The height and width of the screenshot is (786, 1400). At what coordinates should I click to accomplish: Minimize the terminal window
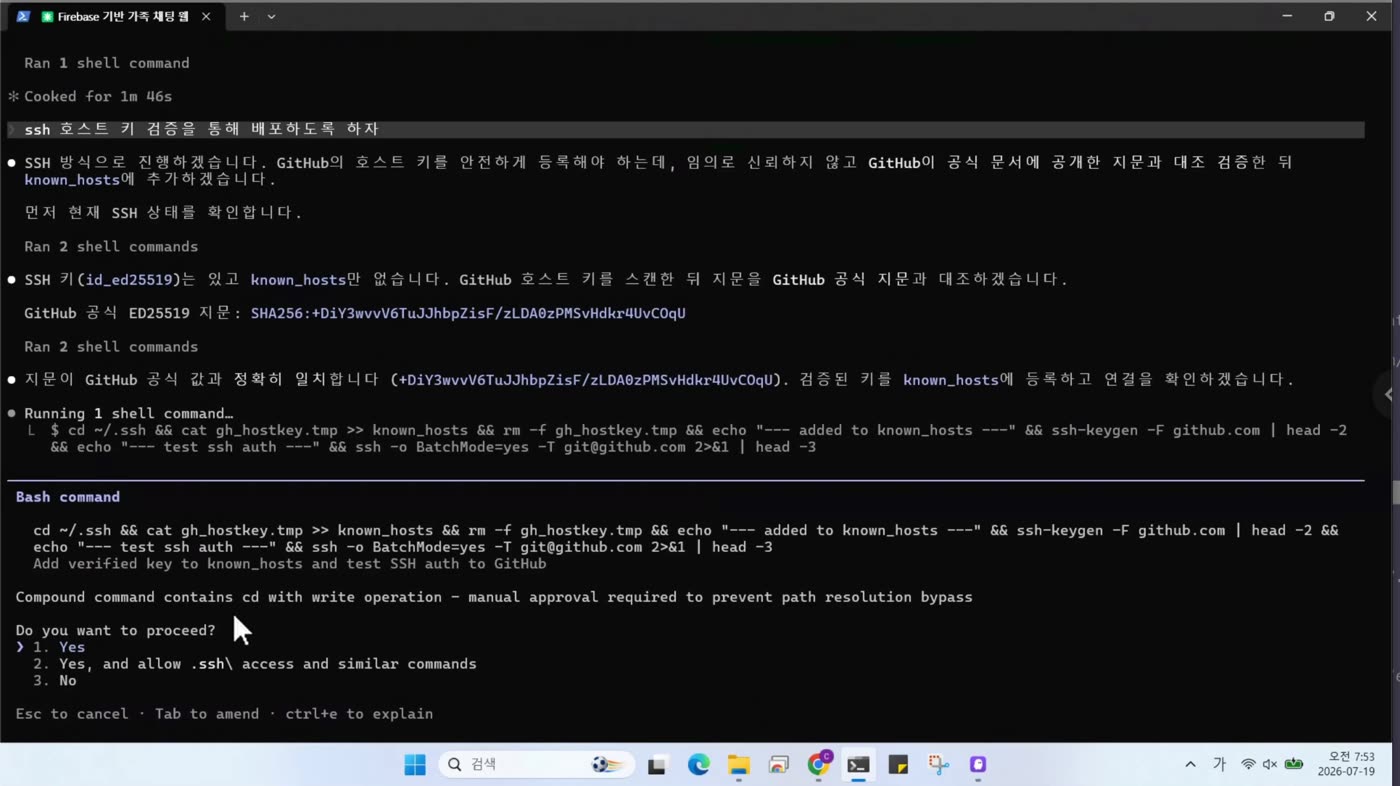[1287, 16]
